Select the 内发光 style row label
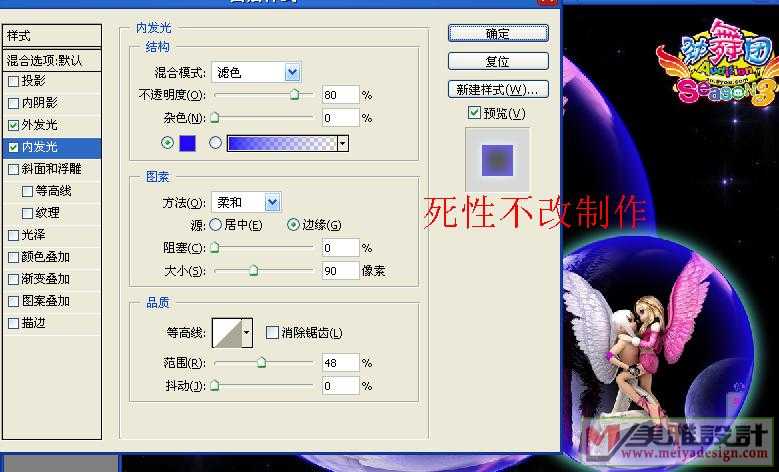Screen dimensions: 779x472 [x=40, y=147]
